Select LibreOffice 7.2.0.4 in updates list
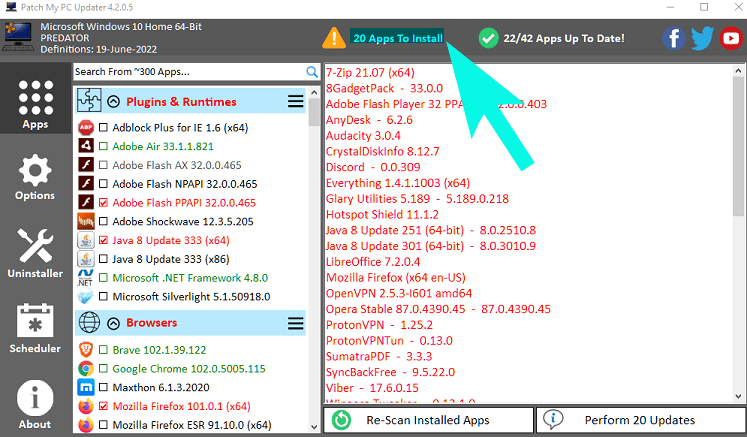747x437 pixels. point(373,262)
